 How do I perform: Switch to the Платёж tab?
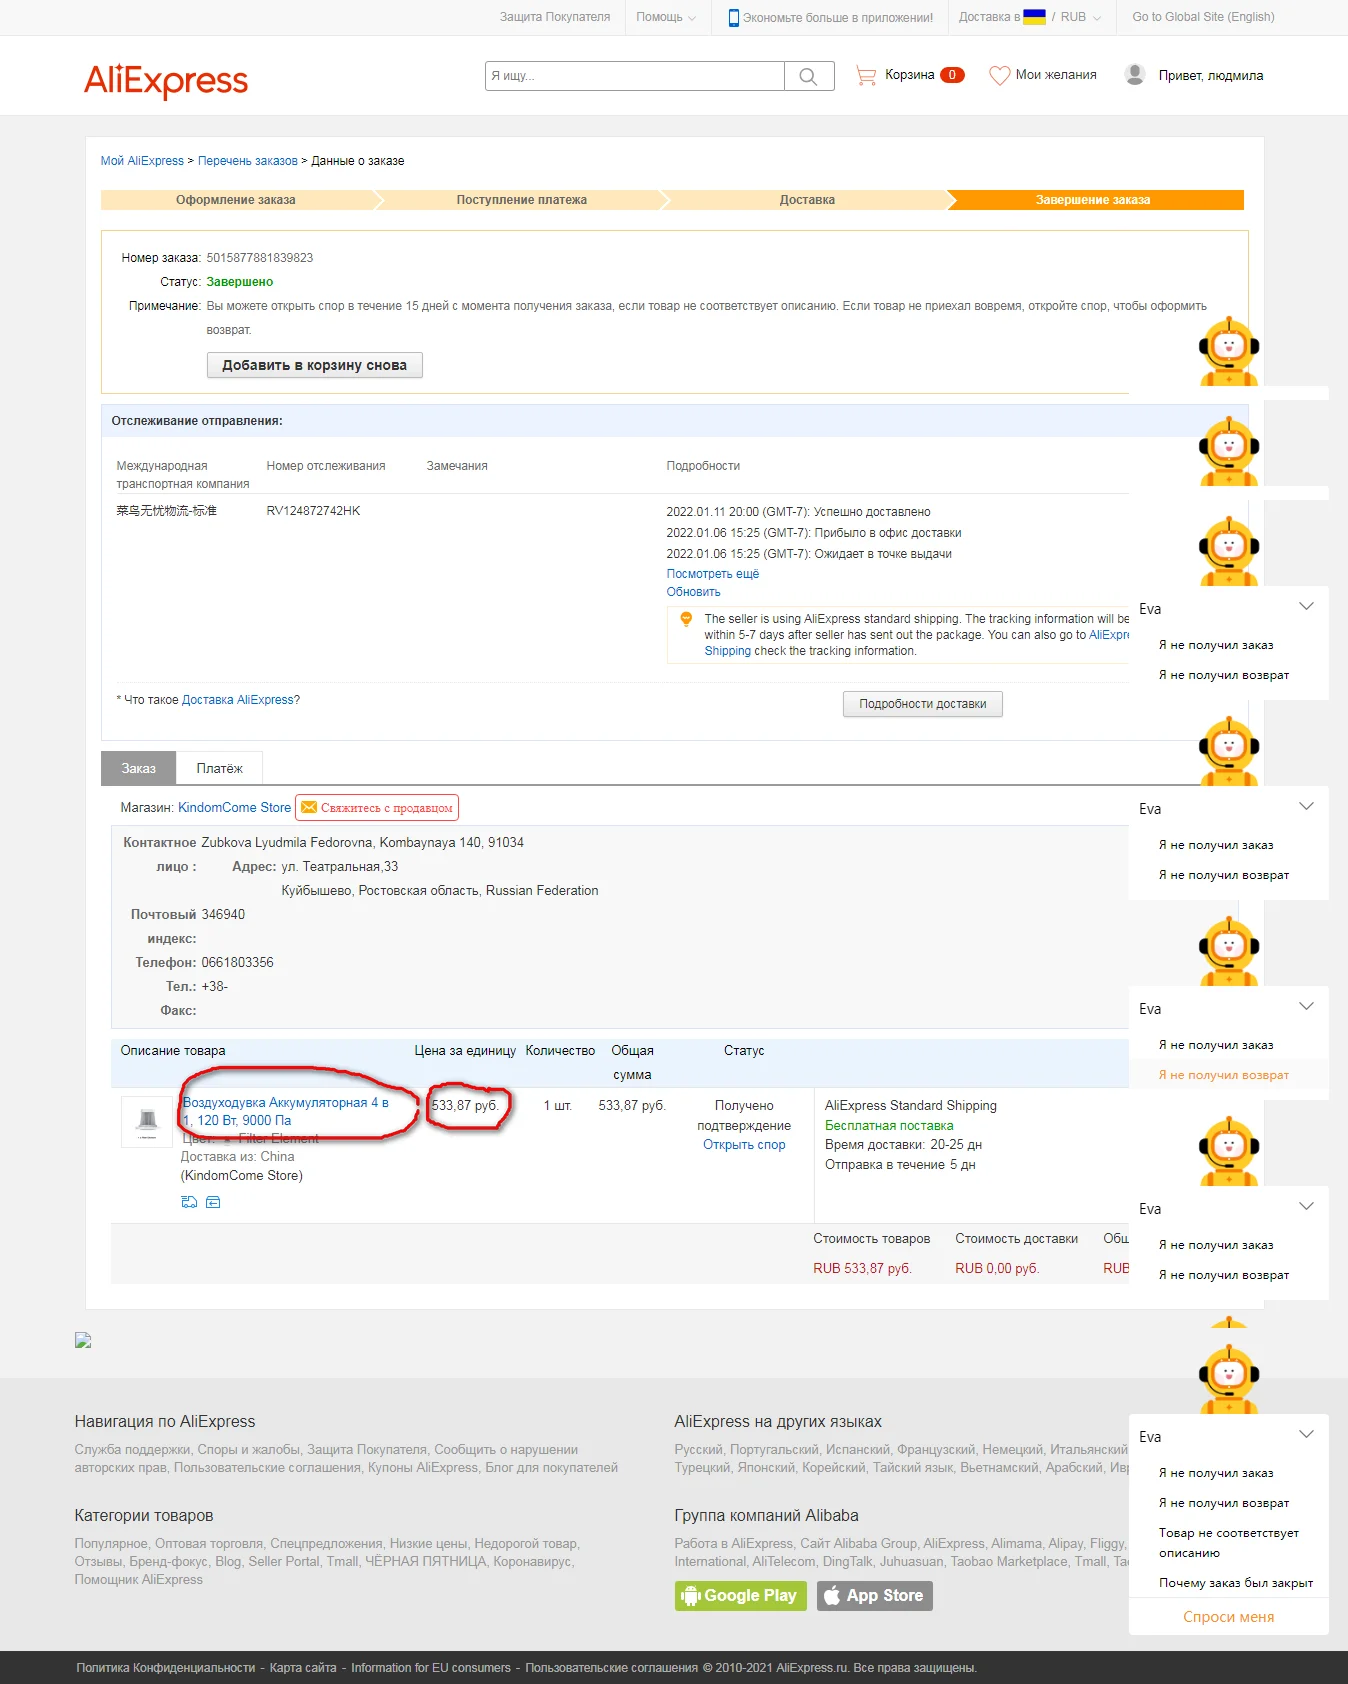220,768
